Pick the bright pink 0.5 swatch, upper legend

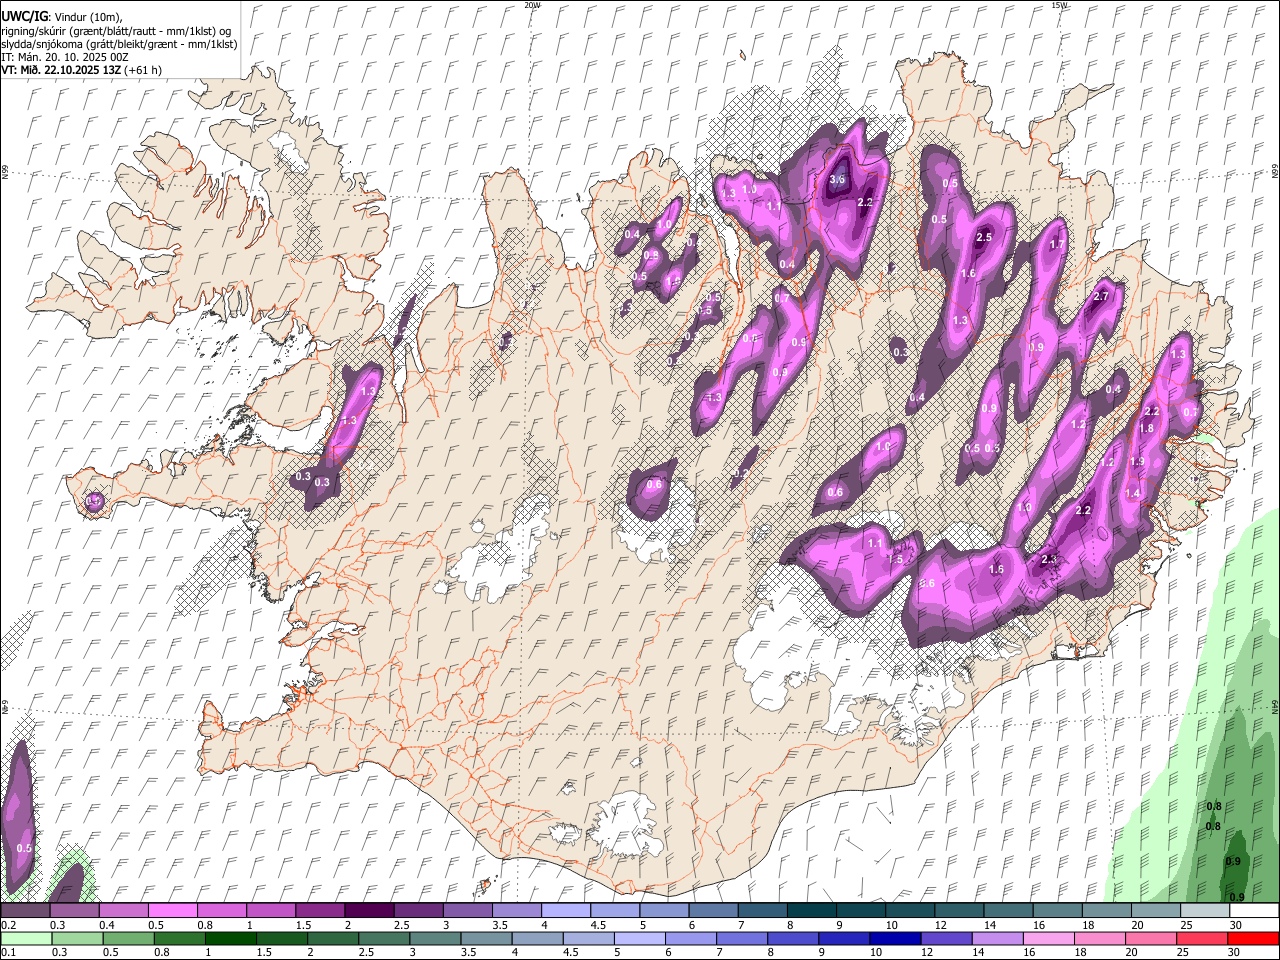point(172,910)
